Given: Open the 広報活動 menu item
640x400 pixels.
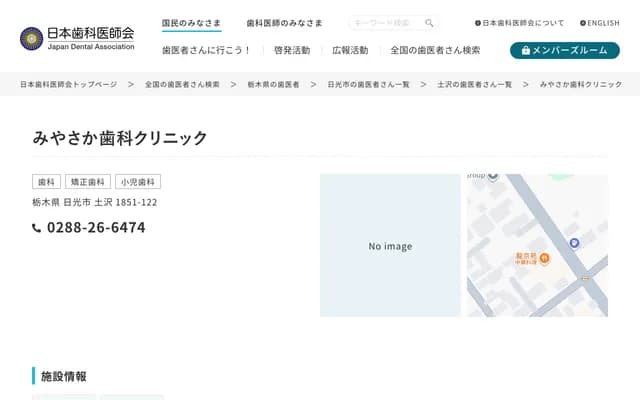Looking at the screenshot, I should 349,50.
